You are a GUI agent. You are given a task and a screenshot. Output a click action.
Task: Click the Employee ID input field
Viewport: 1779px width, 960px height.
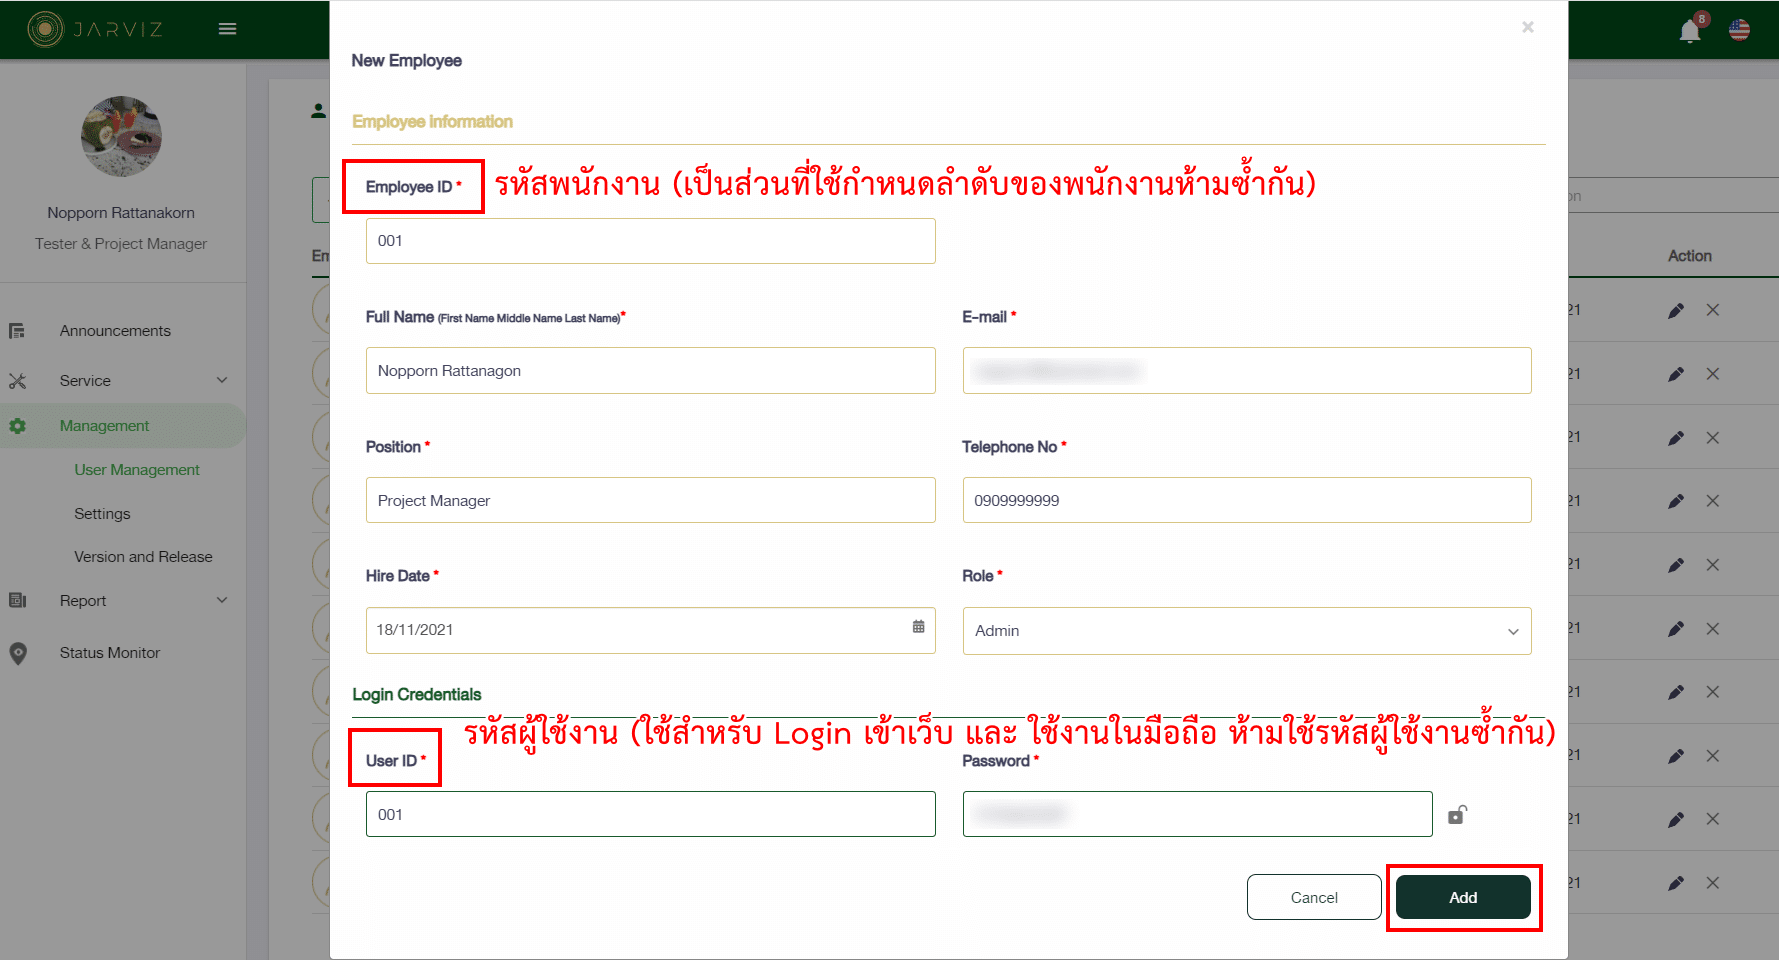coord(650,241)
